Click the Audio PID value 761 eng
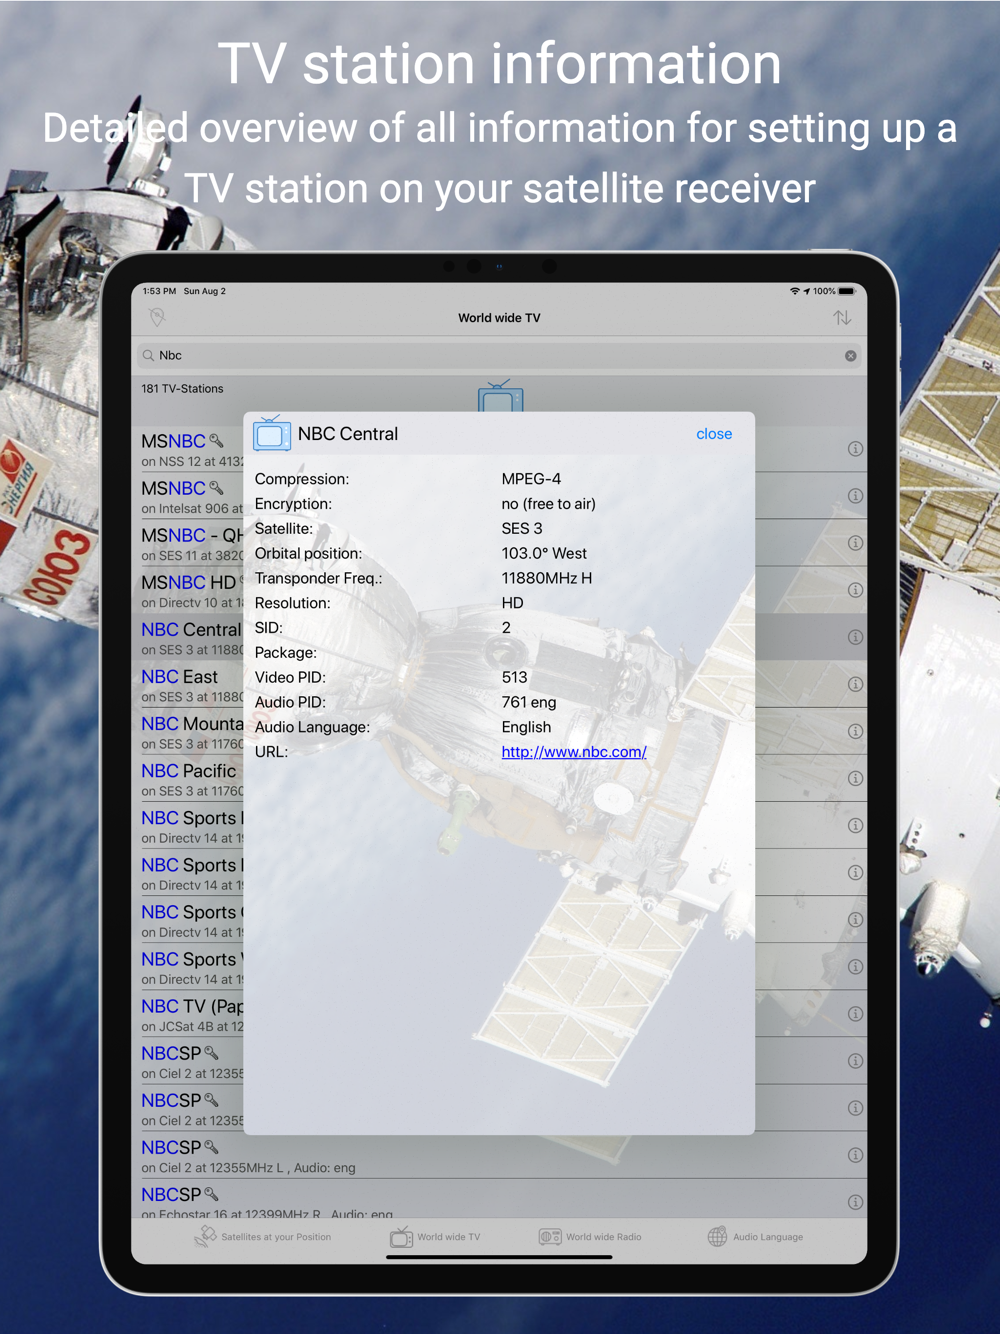The height and width of the screenshot is (1334, 1000). tap(529, 702)
